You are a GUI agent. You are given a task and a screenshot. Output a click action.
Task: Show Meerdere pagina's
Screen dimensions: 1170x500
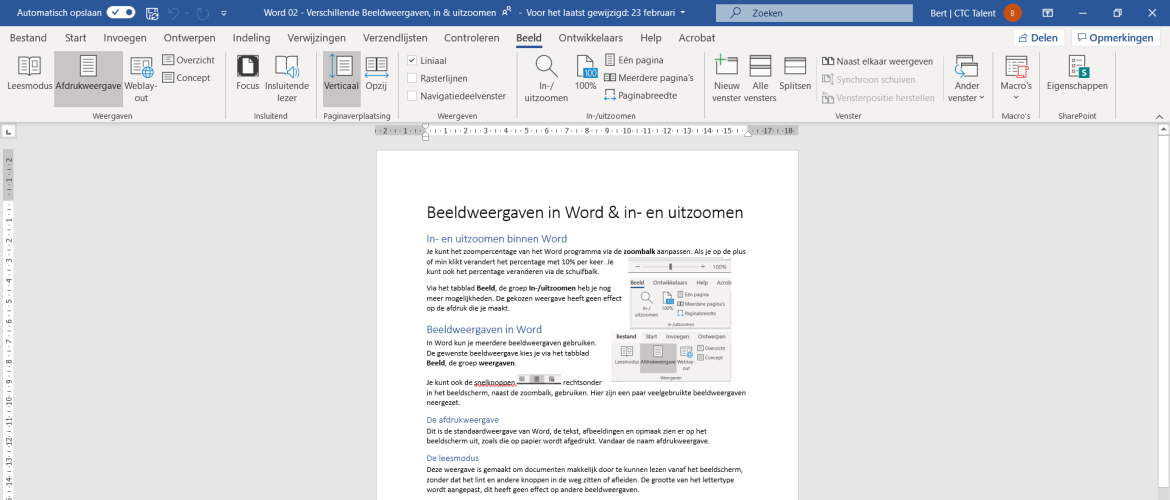point(648,78)
